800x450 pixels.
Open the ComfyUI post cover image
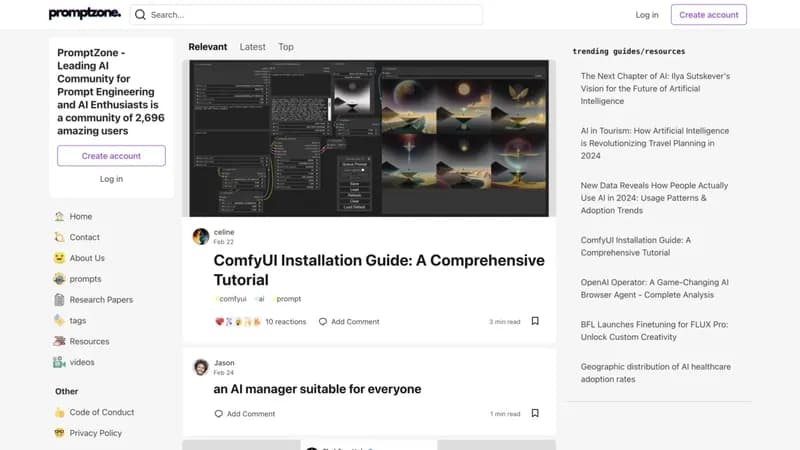(369, 138)
